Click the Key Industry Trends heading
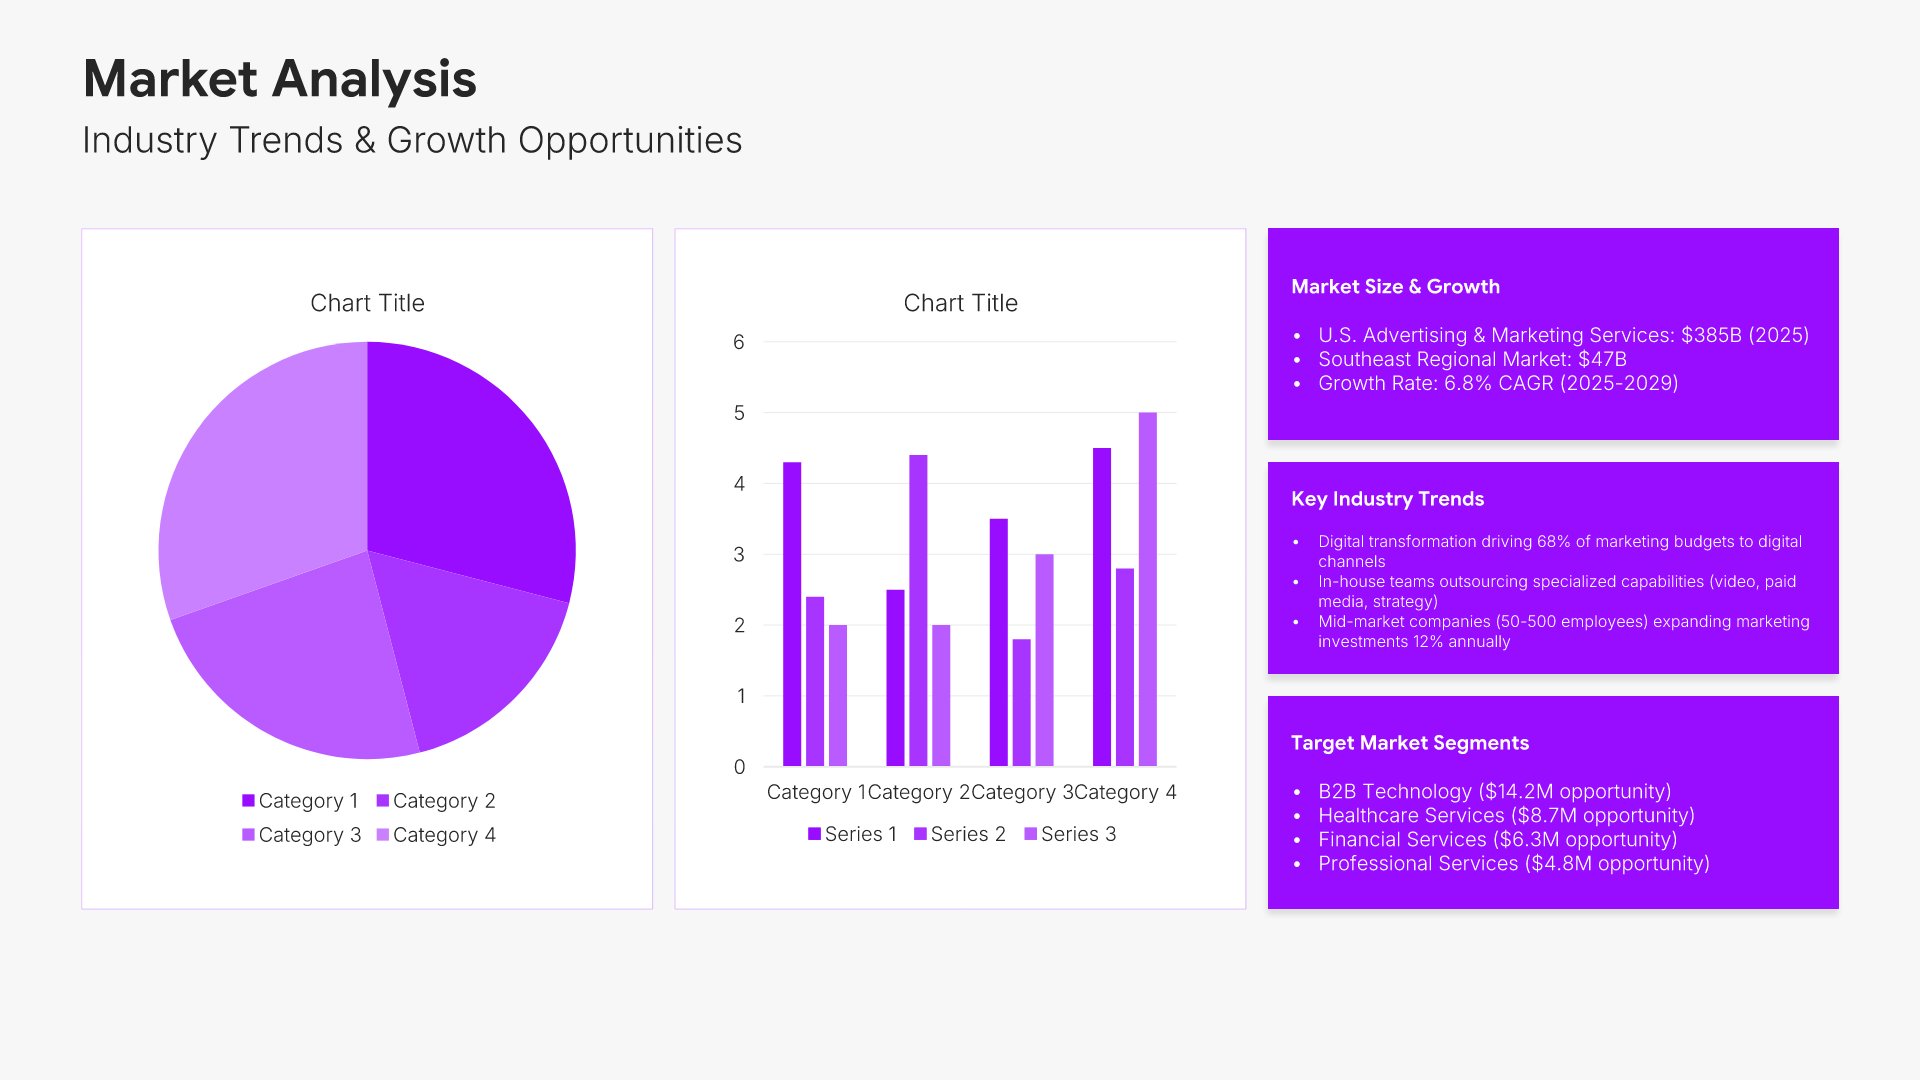 (x=1387, y=499)
